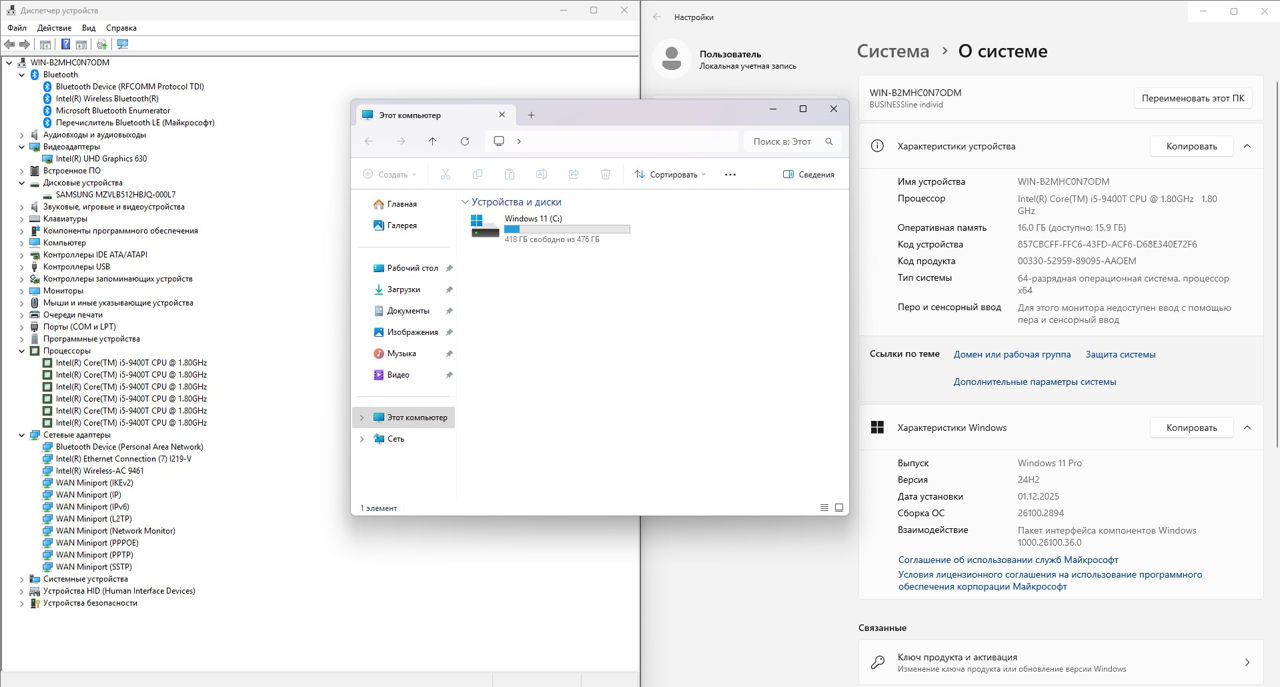This screenshot has width=1280, height=687.
Task: Open the Вид menu in Device Manager
Action: click(x=89, y=28)
